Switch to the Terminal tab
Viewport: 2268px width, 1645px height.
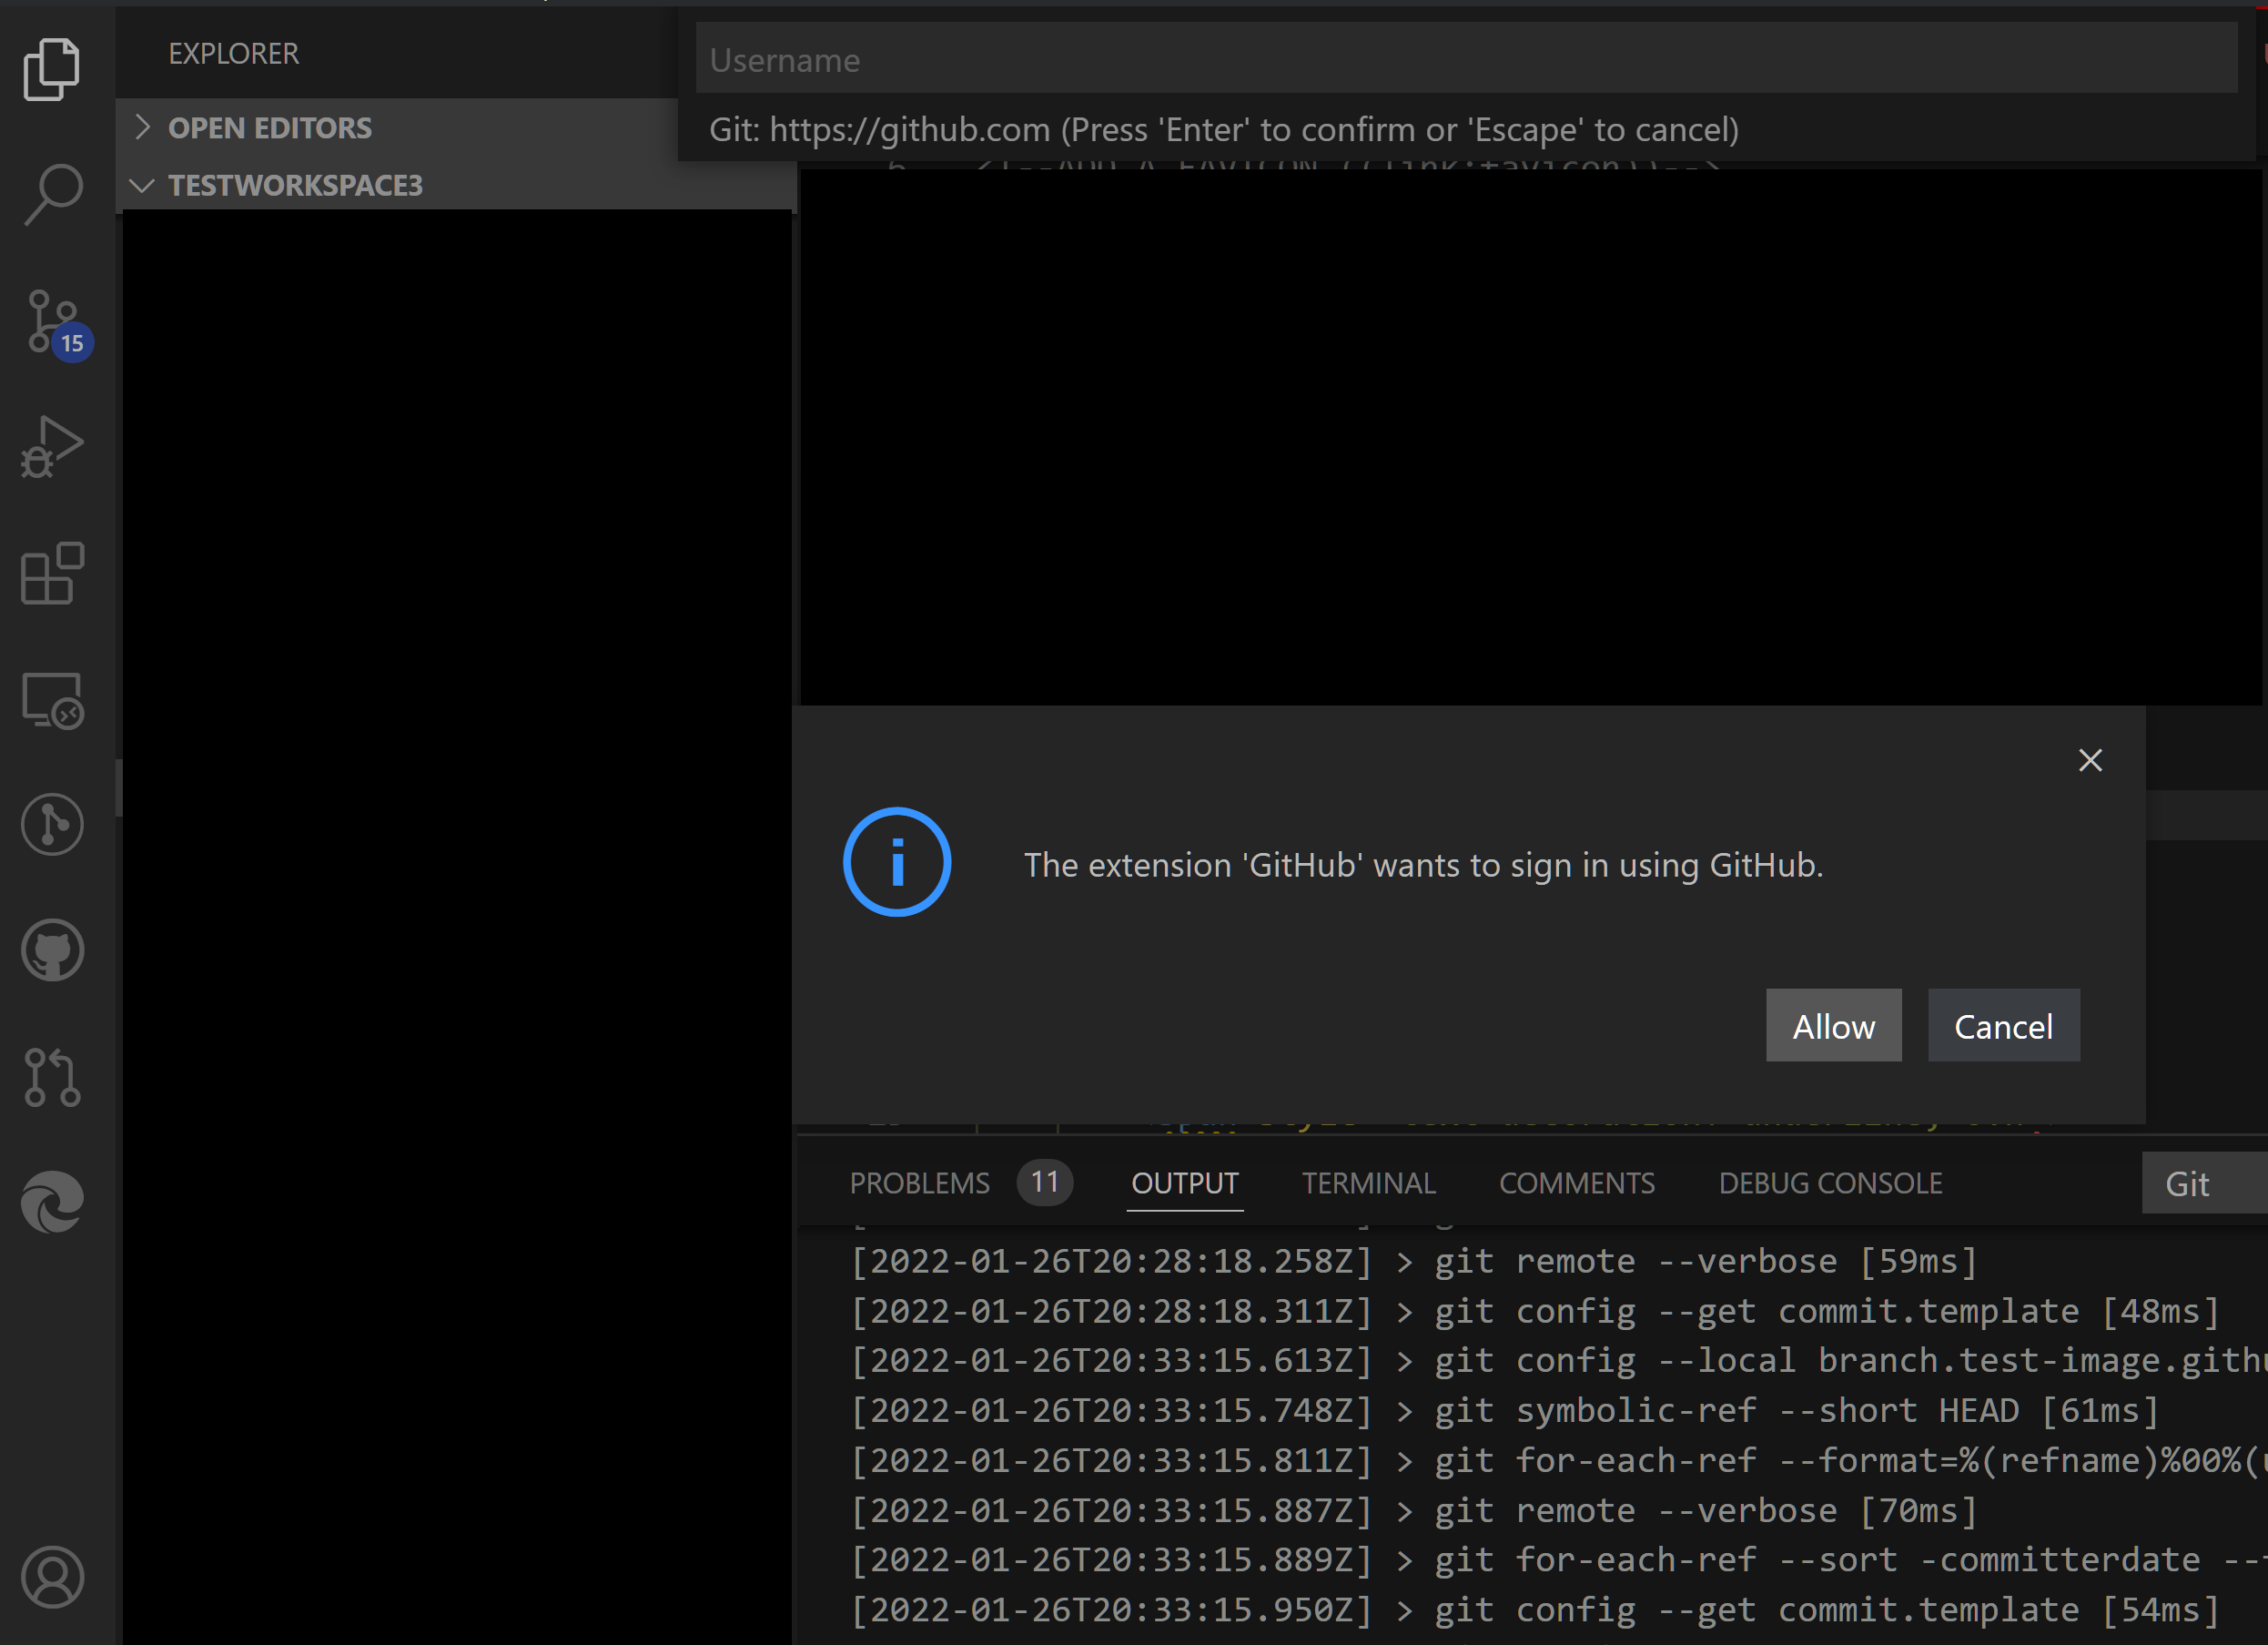tap(1369, 1183)
